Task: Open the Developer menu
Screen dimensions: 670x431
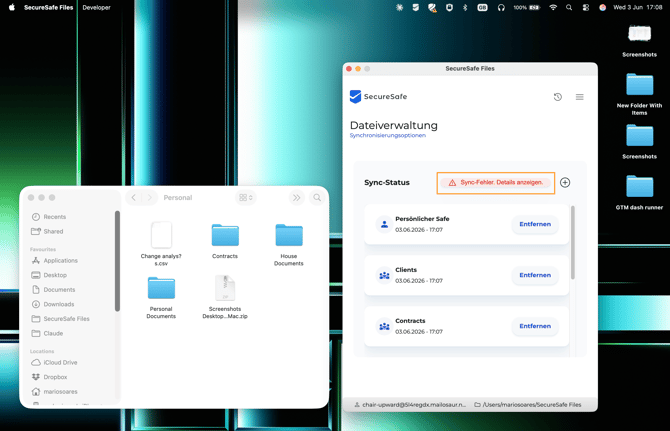Action: tap(97, 7)
